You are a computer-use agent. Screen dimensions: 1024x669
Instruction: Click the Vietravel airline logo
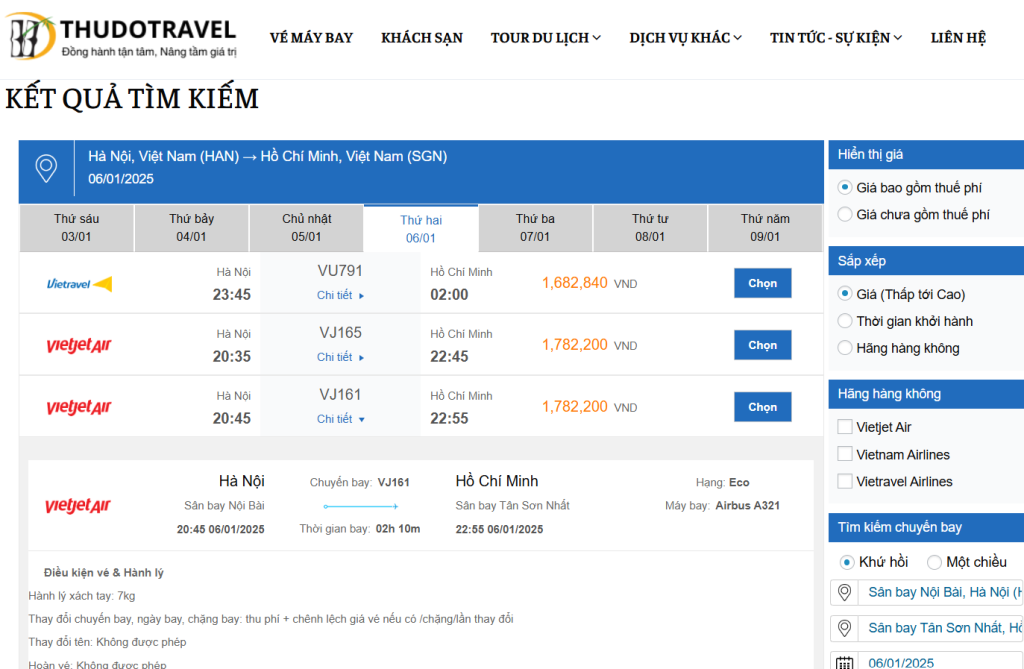click(x=79, y=284)
